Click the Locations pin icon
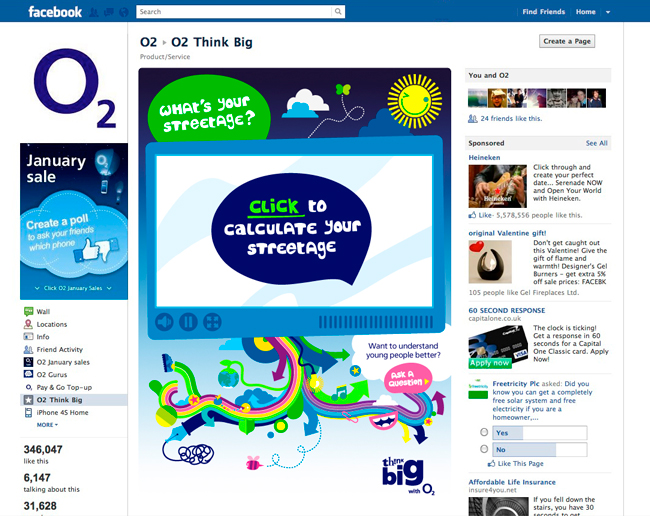This screenshot has height=516, width=650. click(28, 324)
